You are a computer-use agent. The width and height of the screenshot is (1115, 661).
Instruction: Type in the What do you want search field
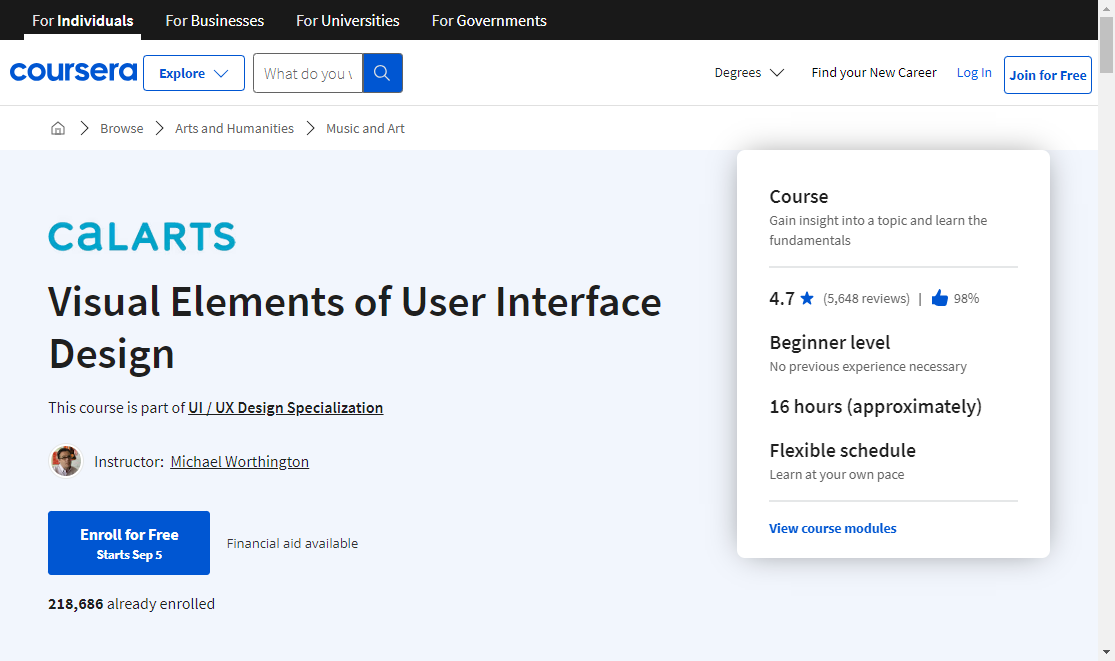pos(308,73)
